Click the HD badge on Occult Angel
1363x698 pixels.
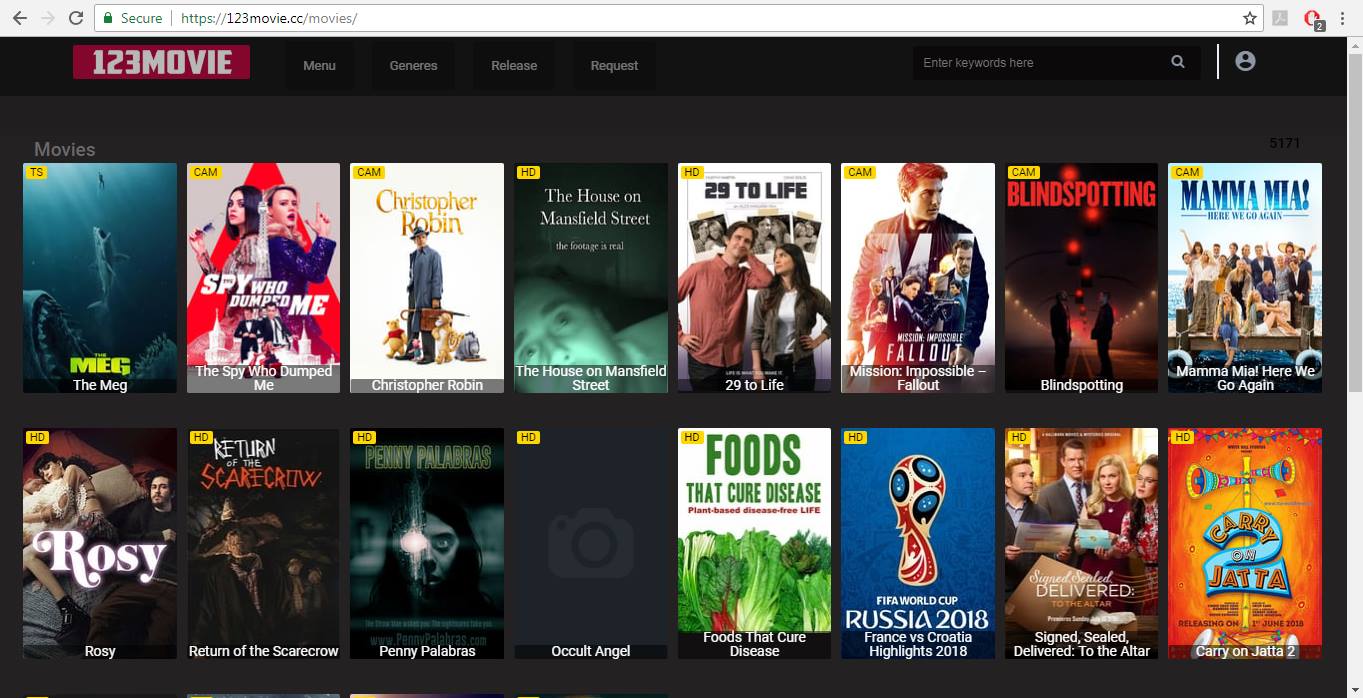(528, 437)
